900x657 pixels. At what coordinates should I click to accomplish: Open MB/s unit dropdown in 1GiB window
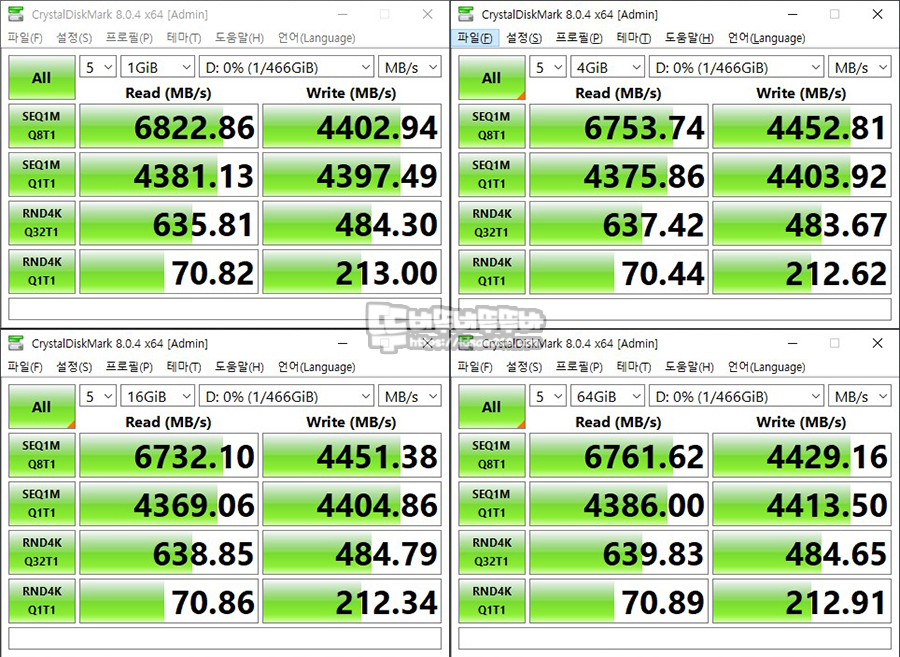click(x=410, y=67)
